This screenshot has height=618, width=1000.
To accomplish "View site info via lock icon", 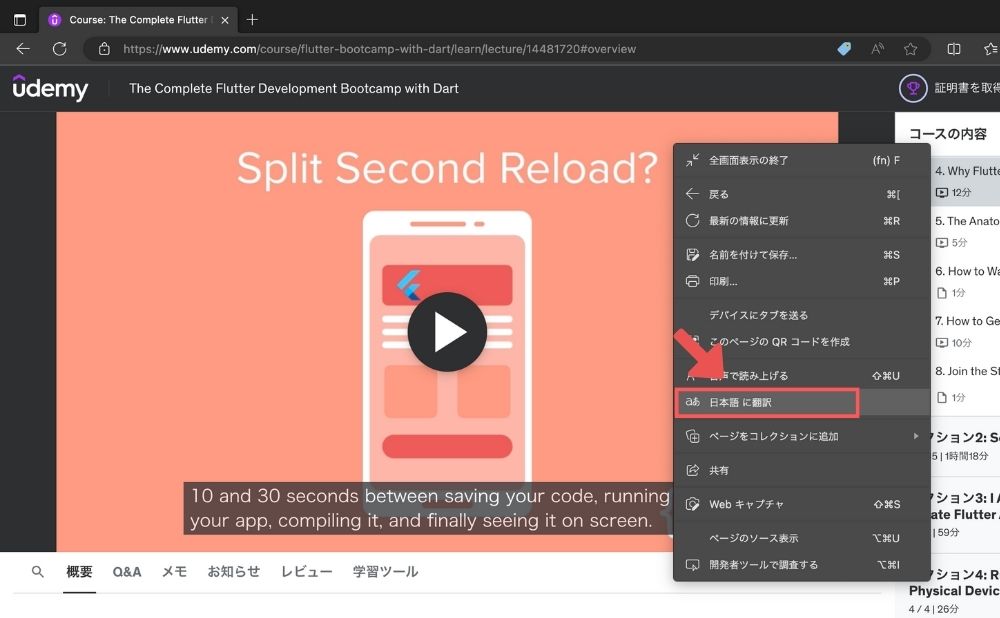I will [x=104, y=49].
